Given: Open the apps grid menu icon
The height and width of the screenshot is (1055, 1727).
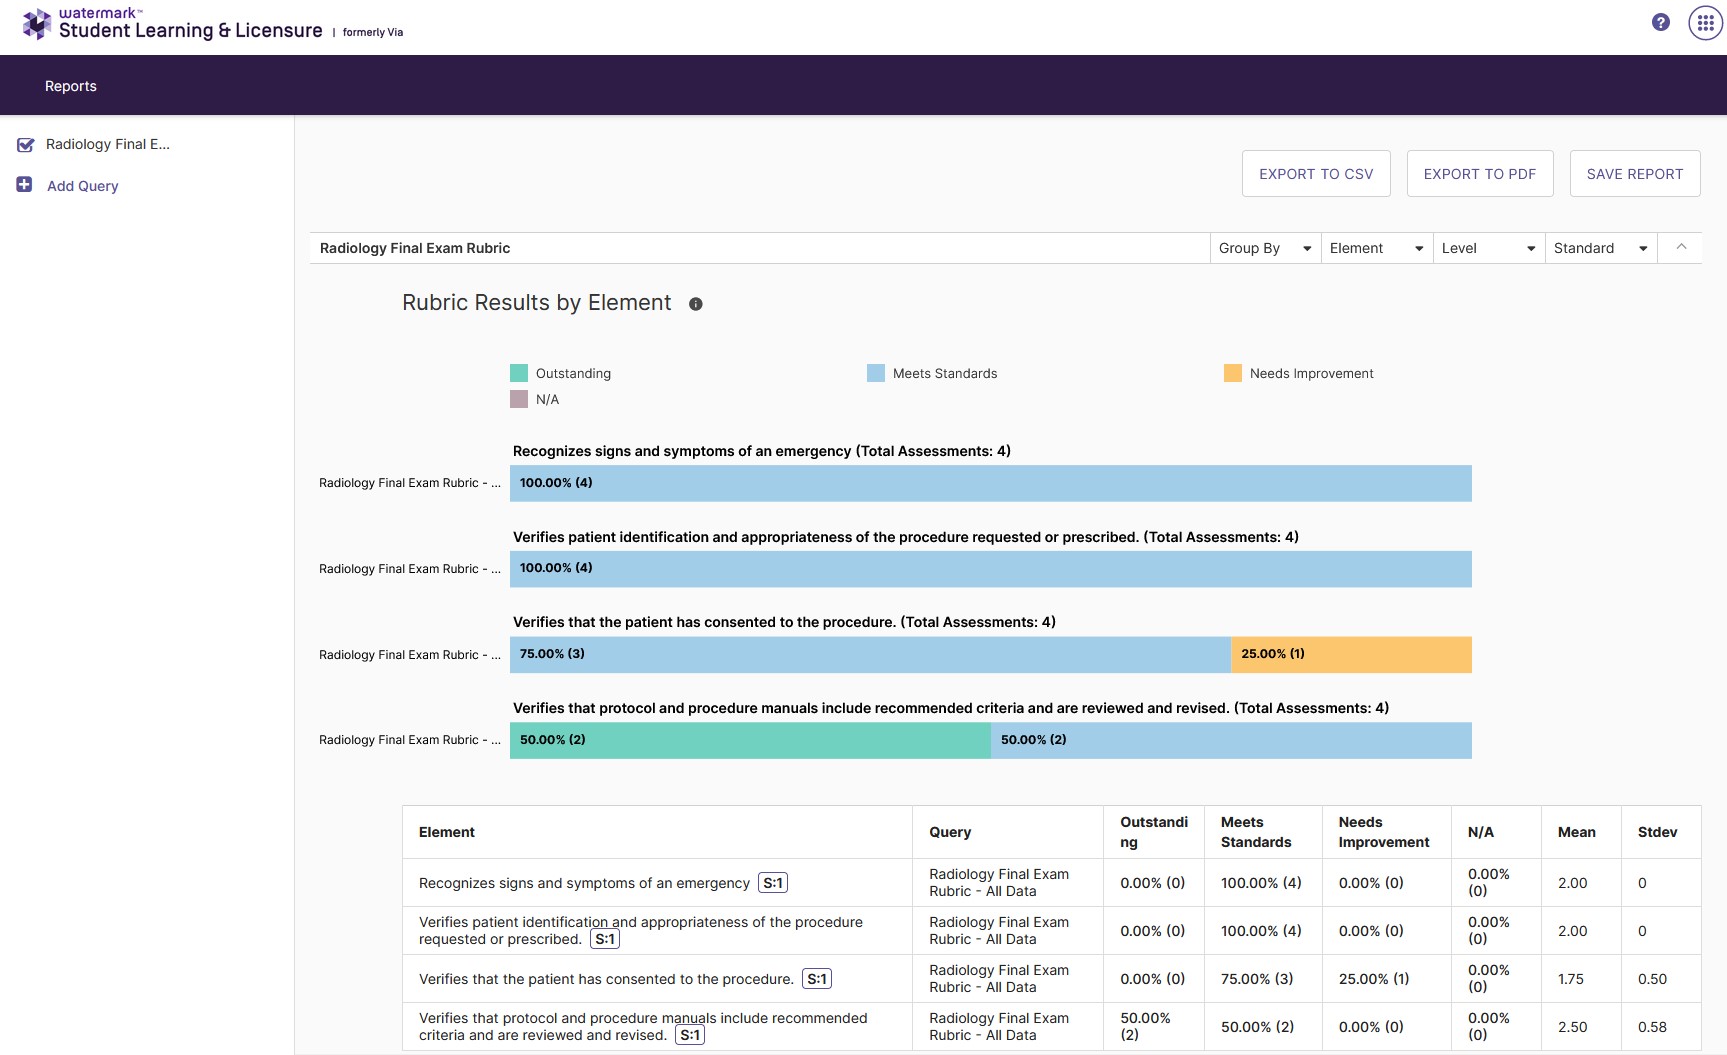Looking at the screenshot, I should pos(1706,22).
